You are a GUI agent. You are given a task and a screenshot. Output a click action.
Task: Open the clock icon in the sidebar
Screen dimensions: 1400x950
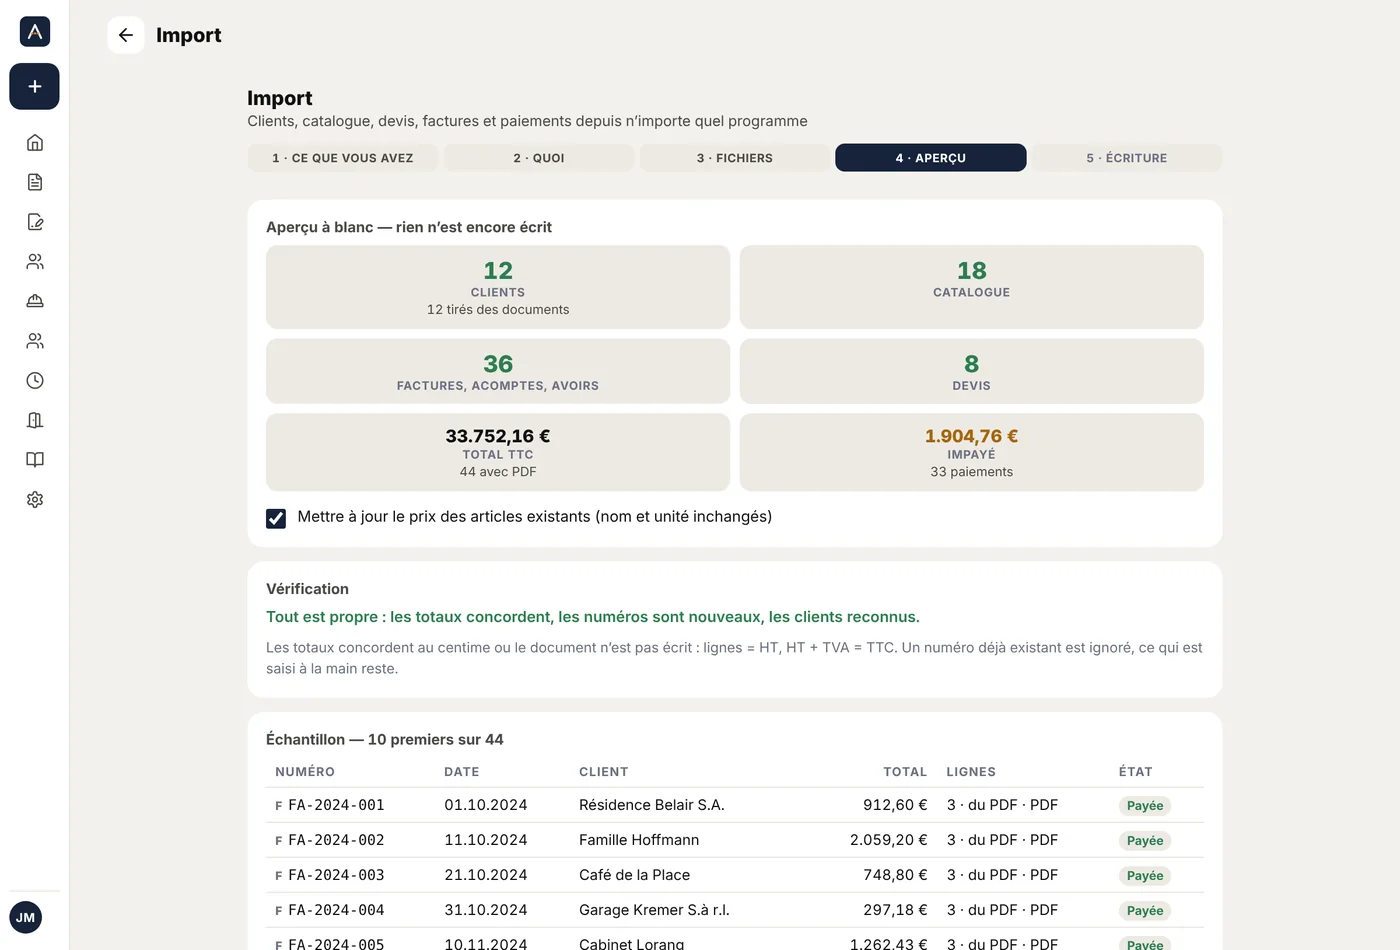point(35,381)
